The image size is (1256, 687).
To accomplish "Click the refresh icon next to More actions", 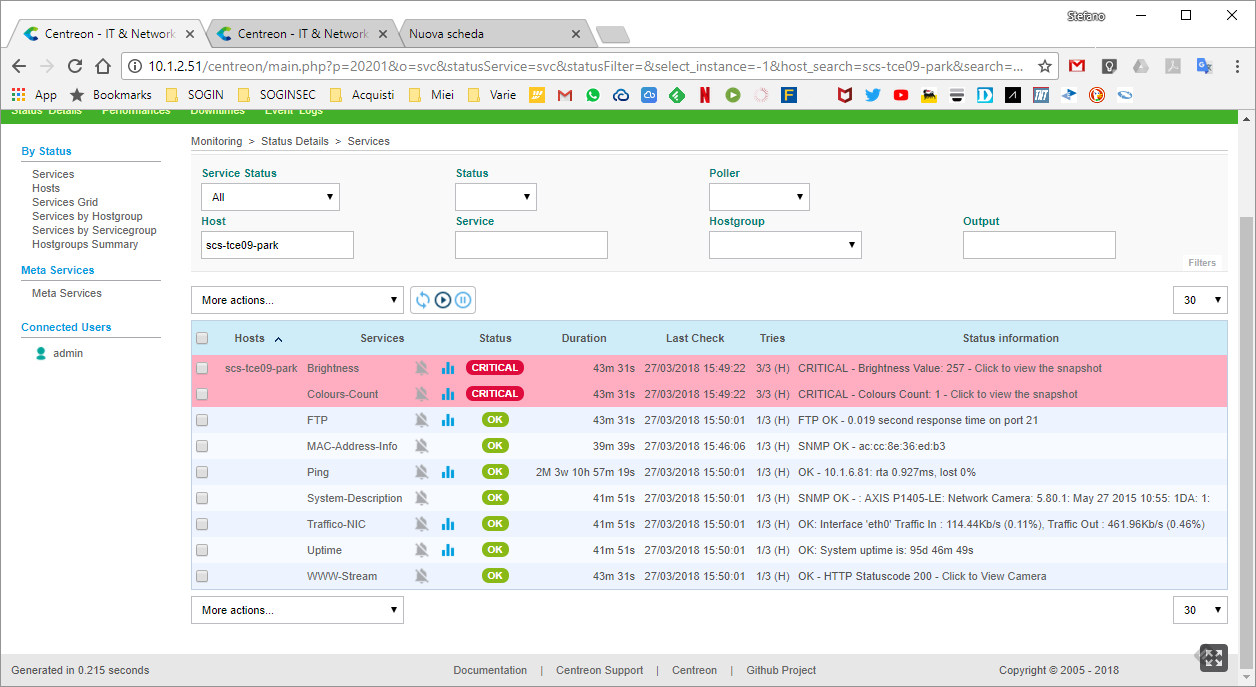I will 423,300.
